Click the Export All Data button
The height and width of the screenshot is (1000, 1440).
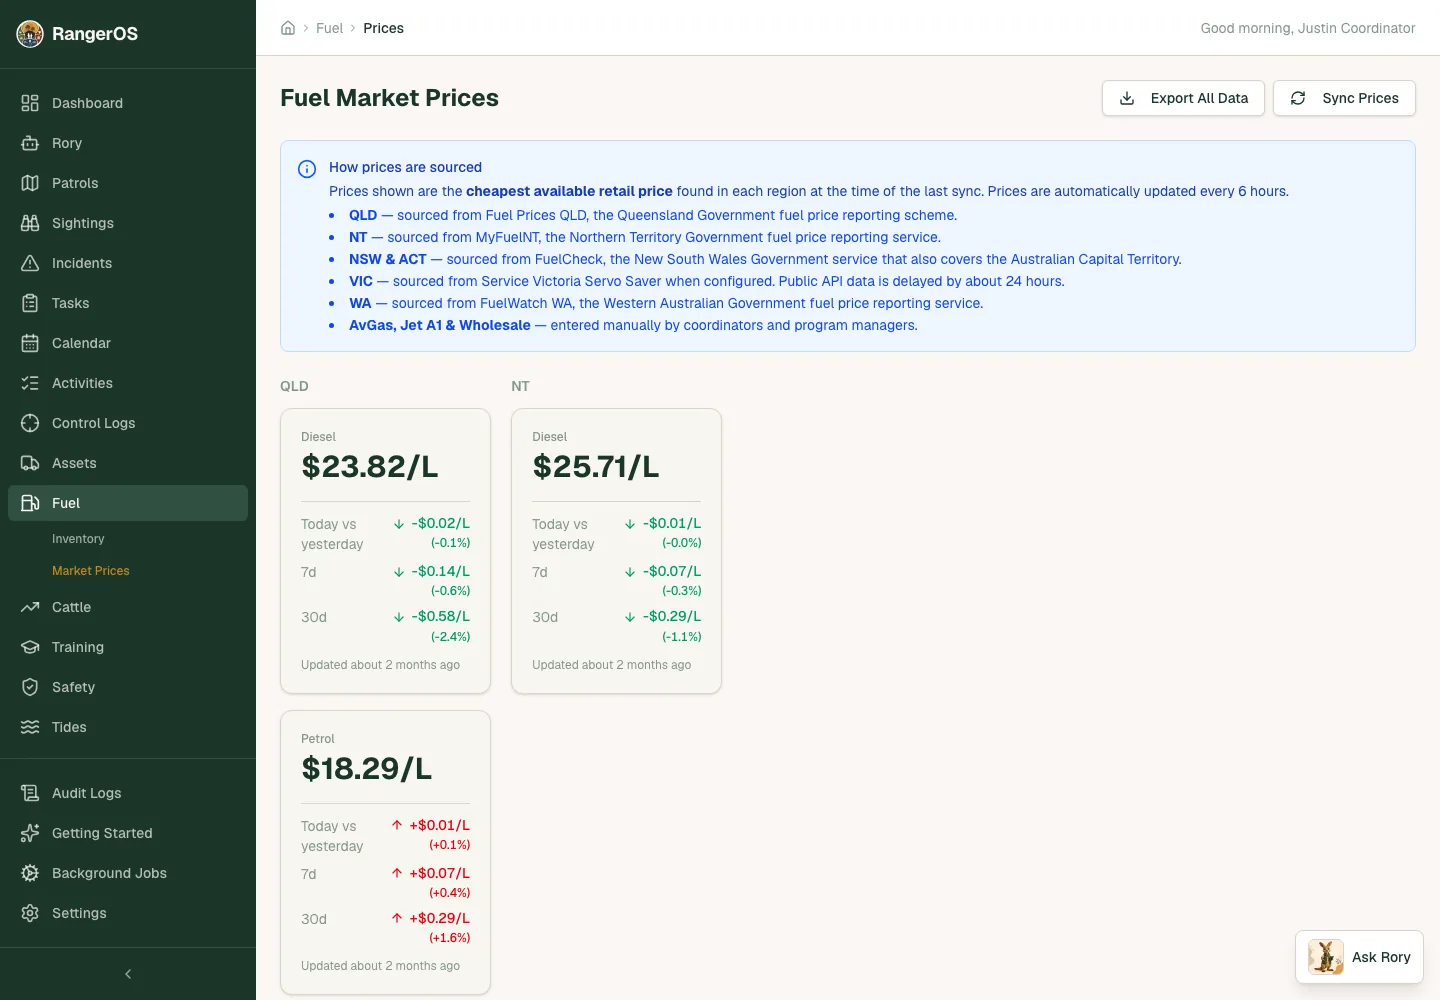tap(1183, 98)
